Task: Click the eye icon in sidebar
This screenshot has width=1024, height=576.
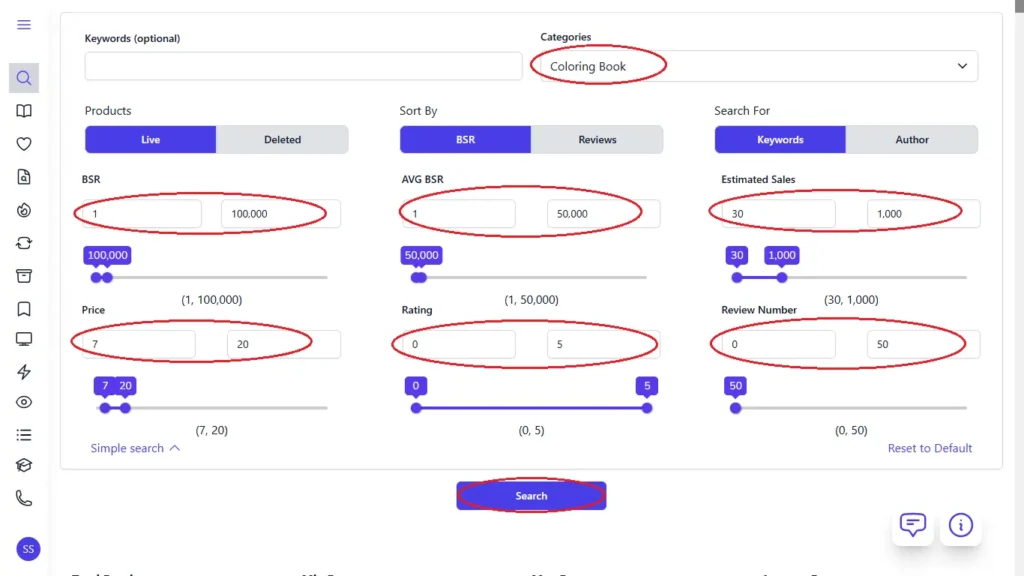Action: coord(24,402)
